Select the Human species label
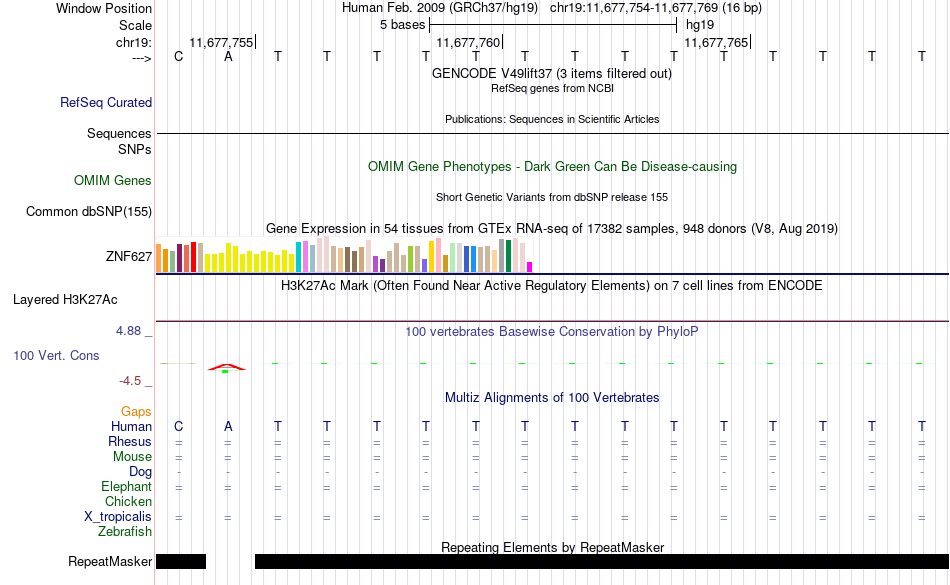The width and height of the screenshot is (950, 585). tap(131, 426)
